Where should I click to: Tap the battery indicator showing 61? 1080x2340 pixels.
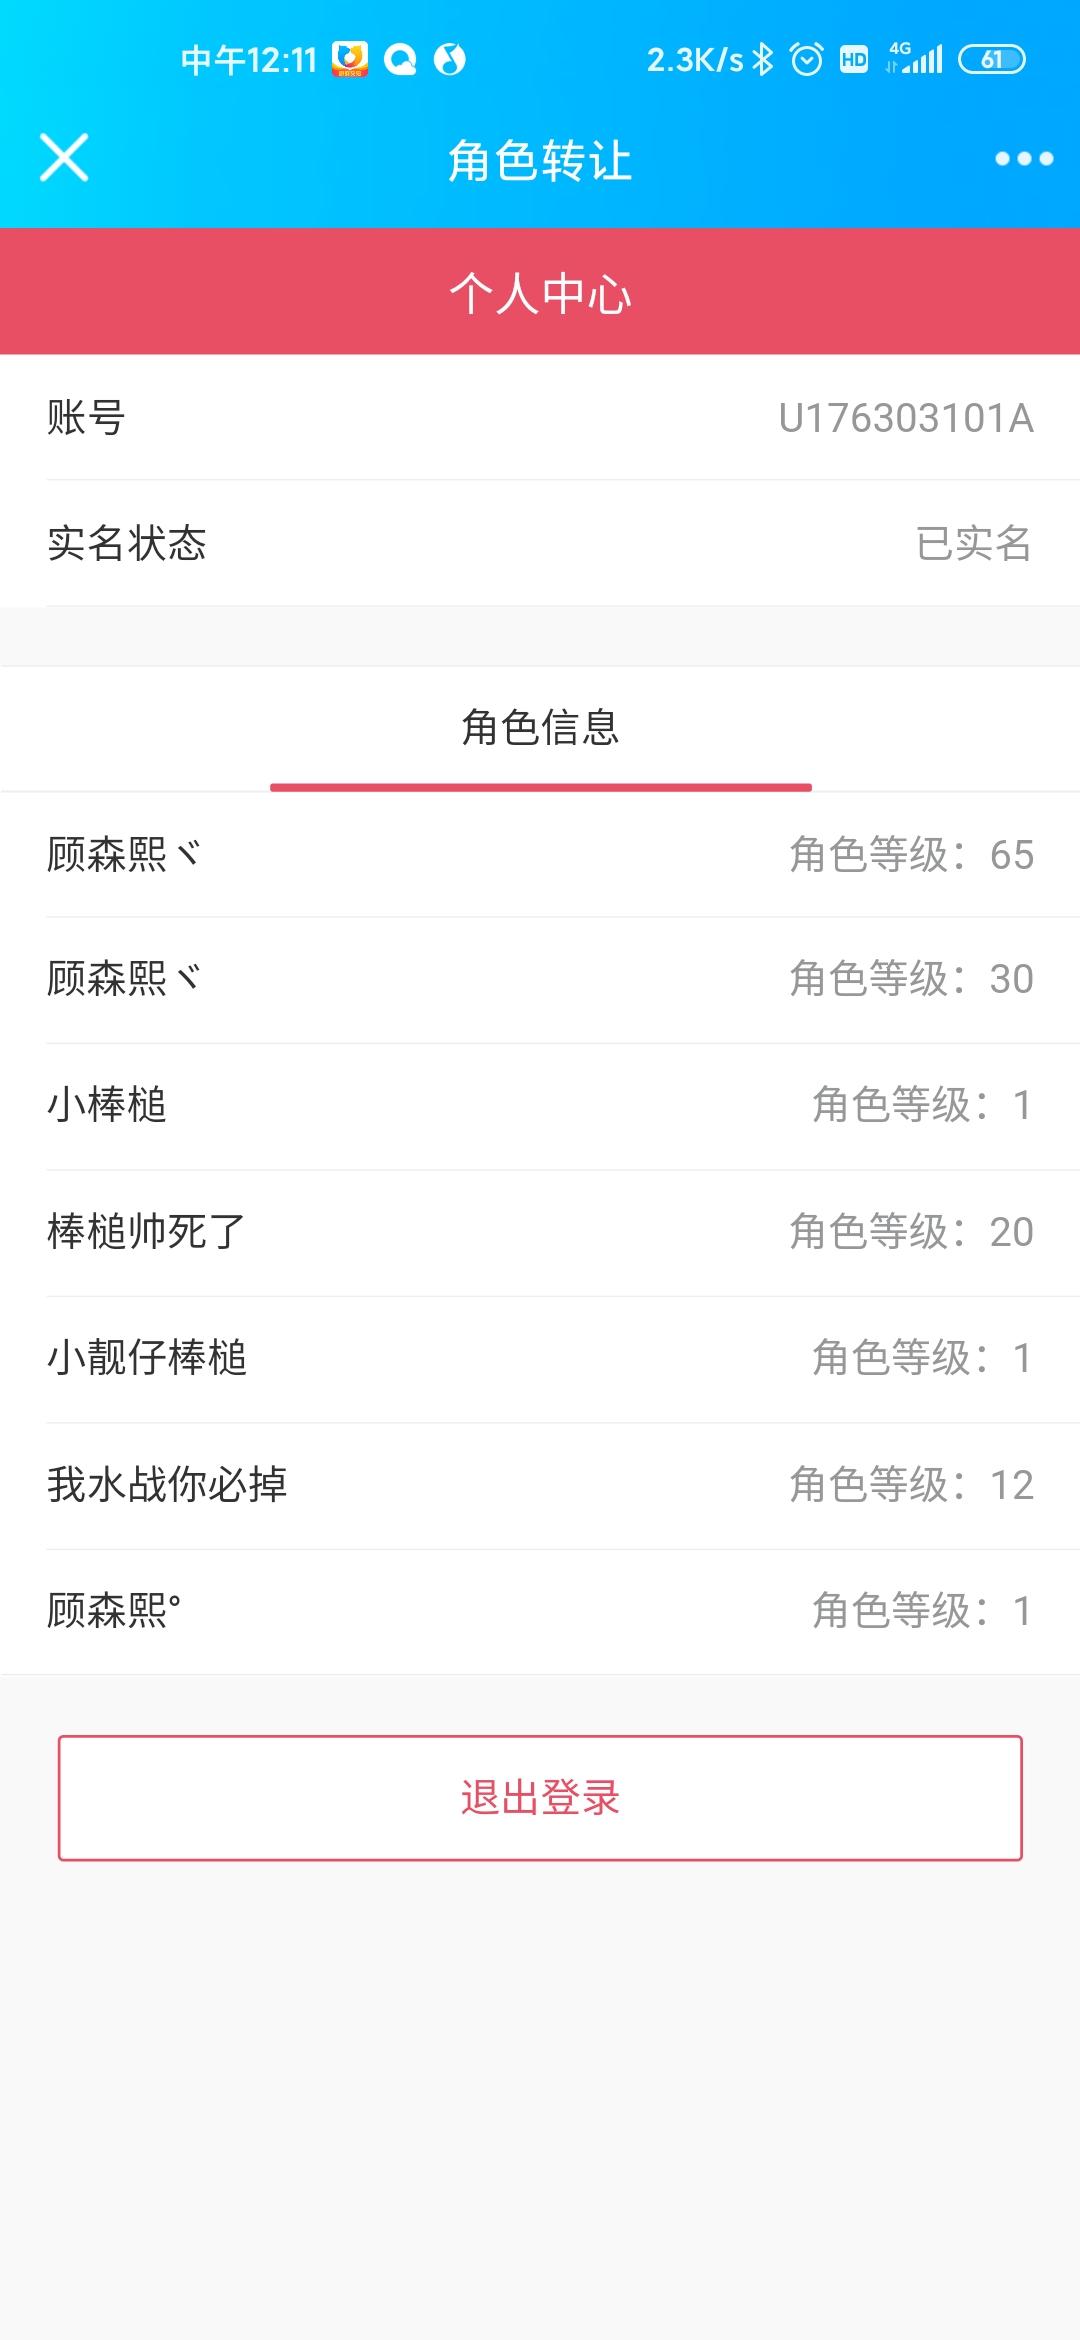coord(991,60)
